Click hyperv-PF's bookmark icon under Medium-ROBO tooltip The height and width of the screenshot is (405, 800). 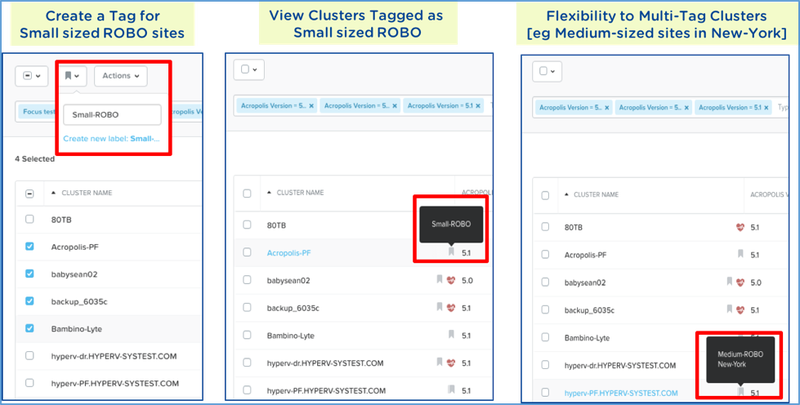tap(740, 392)
